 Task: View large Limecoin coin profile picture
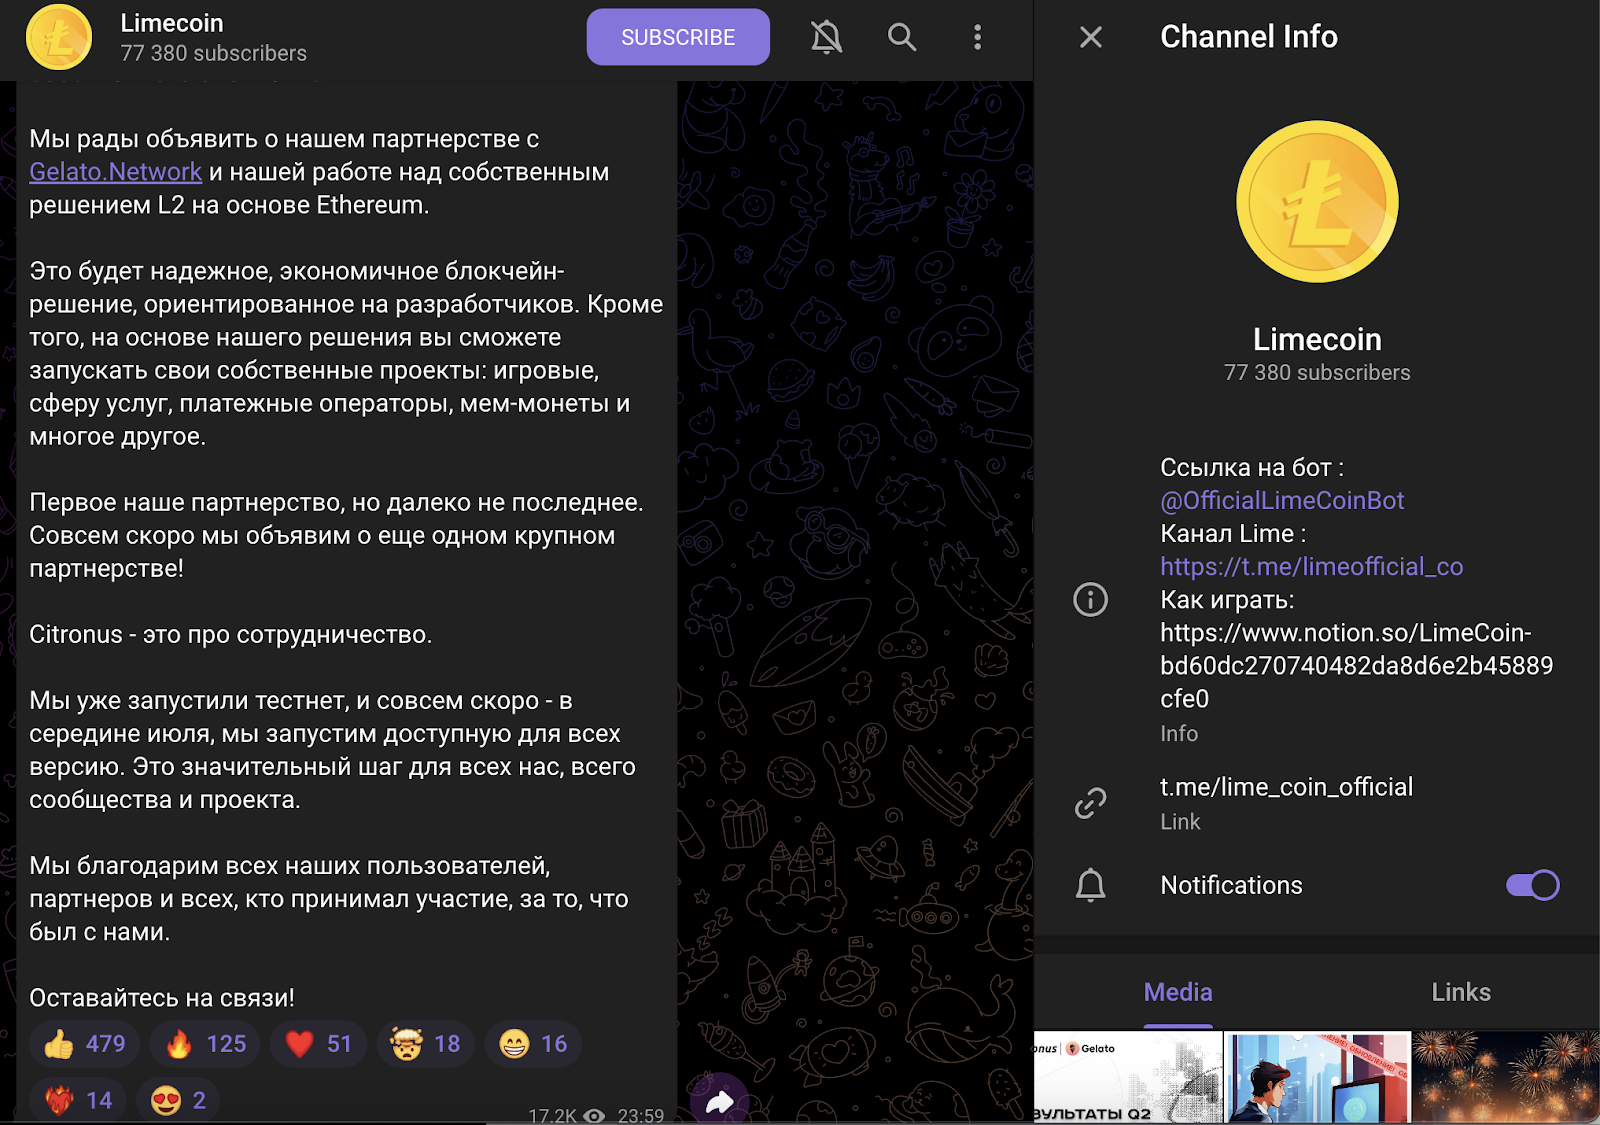pyautogui.click(x=1317, y=201)
